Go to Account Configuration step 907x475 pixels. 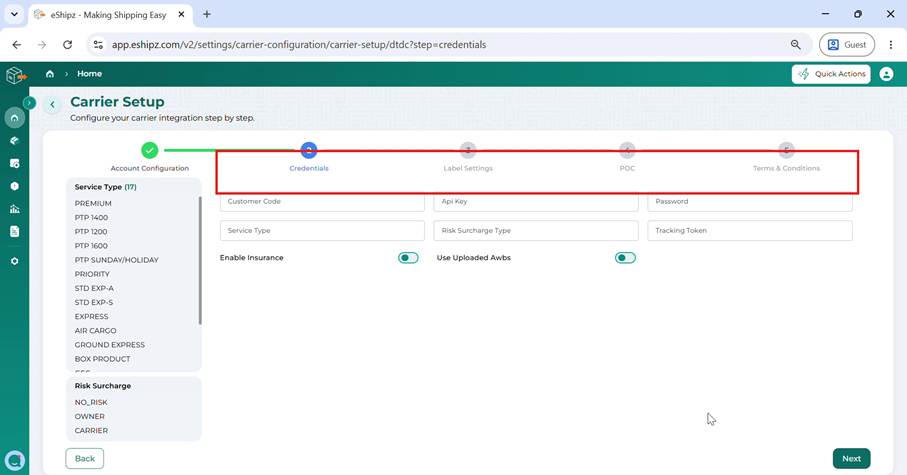point(149,168)
